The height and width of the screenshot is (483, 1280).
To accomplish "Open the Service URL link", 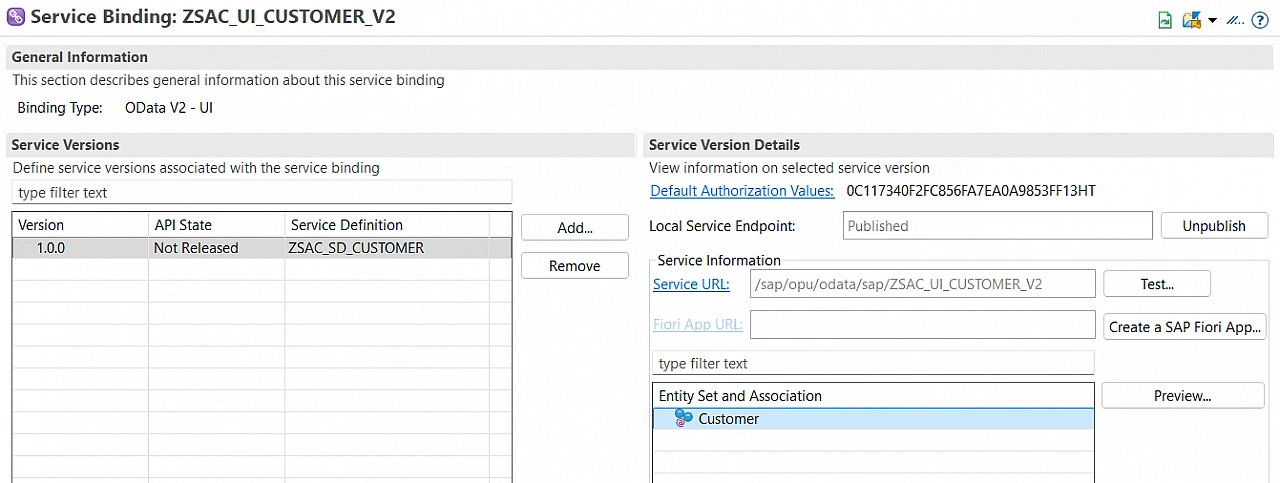I will [691, 284].
